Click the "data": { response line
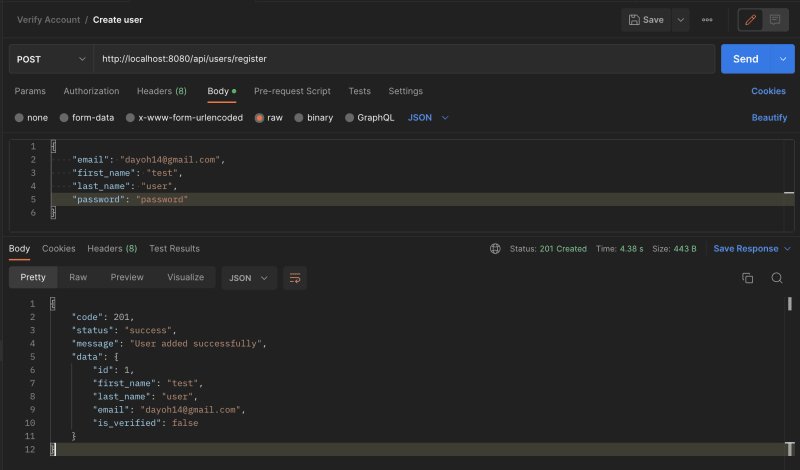 (x=95, y=357)
